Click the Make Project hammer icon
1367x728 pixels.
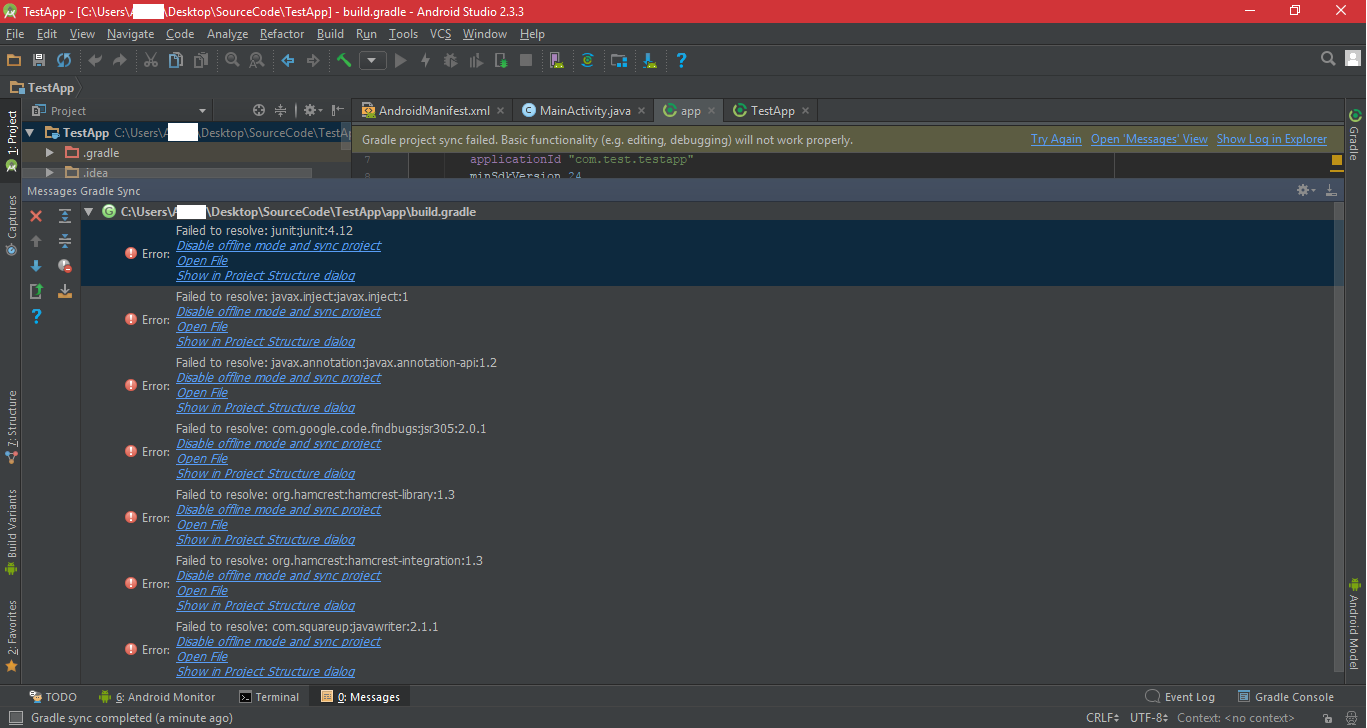[x=343, y=61]
